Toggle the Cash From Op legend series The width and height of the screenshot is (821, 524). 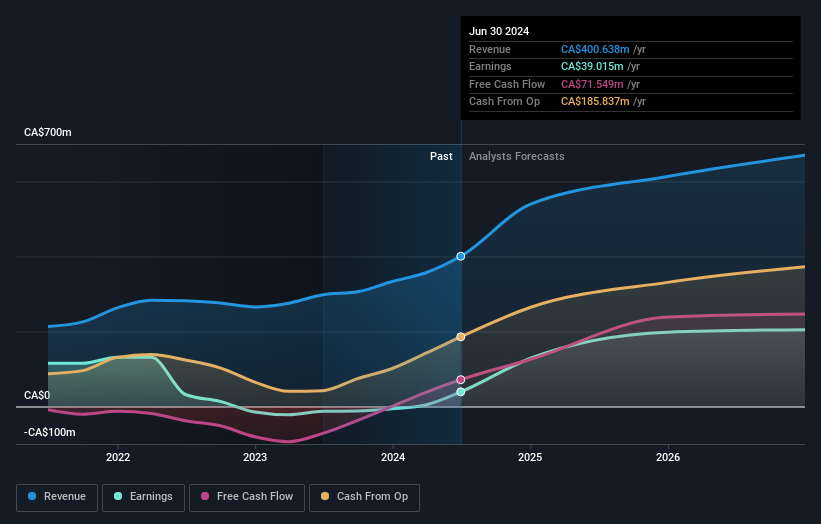tap(364, 497)
